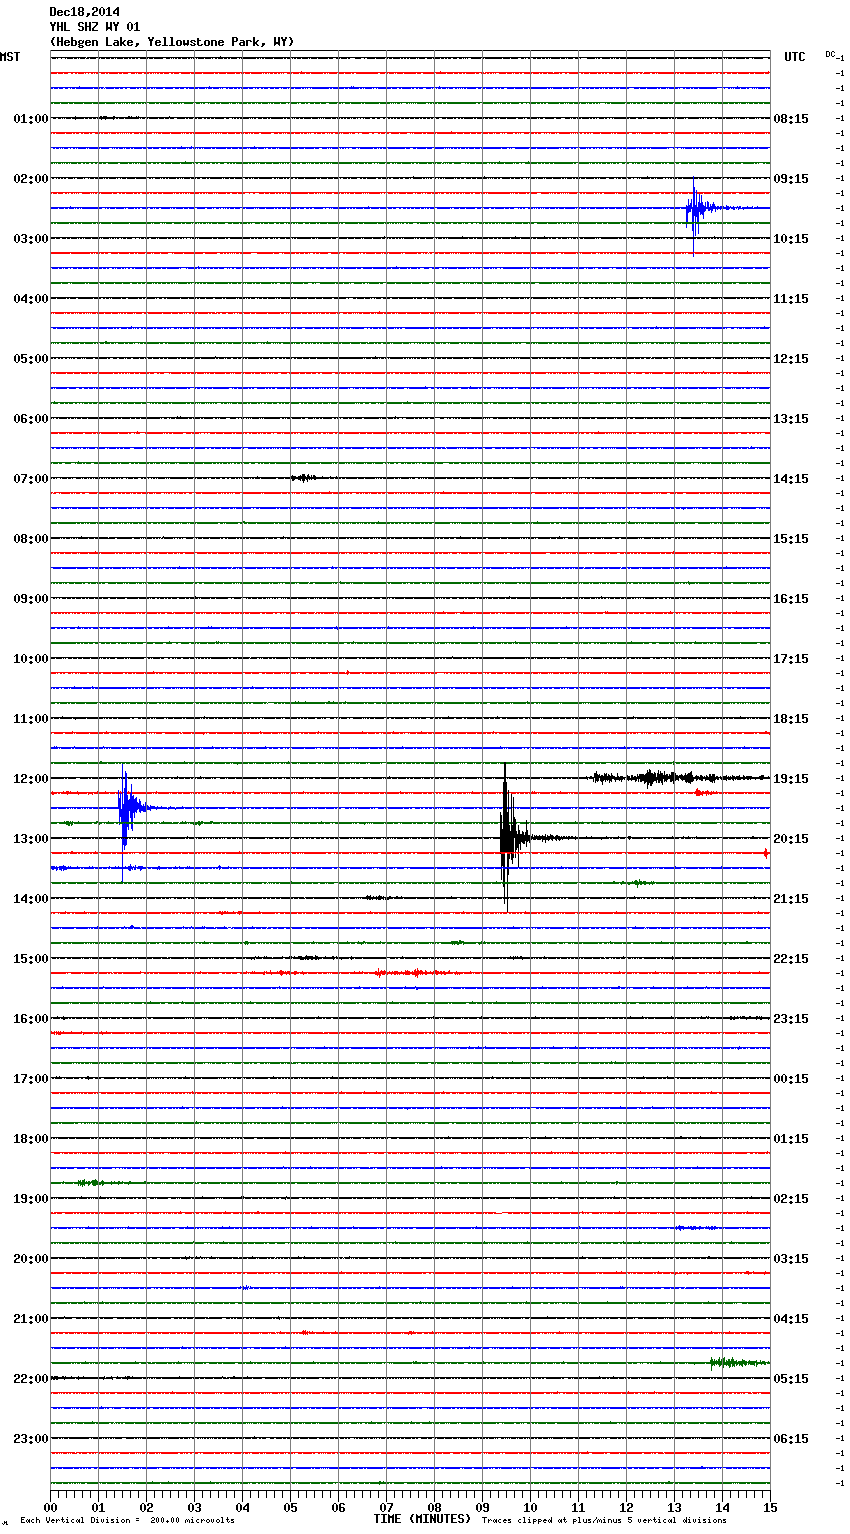Click the 21:15 UTC time label
Viewport: 850px width, 1534px height.
pos(791,899)
